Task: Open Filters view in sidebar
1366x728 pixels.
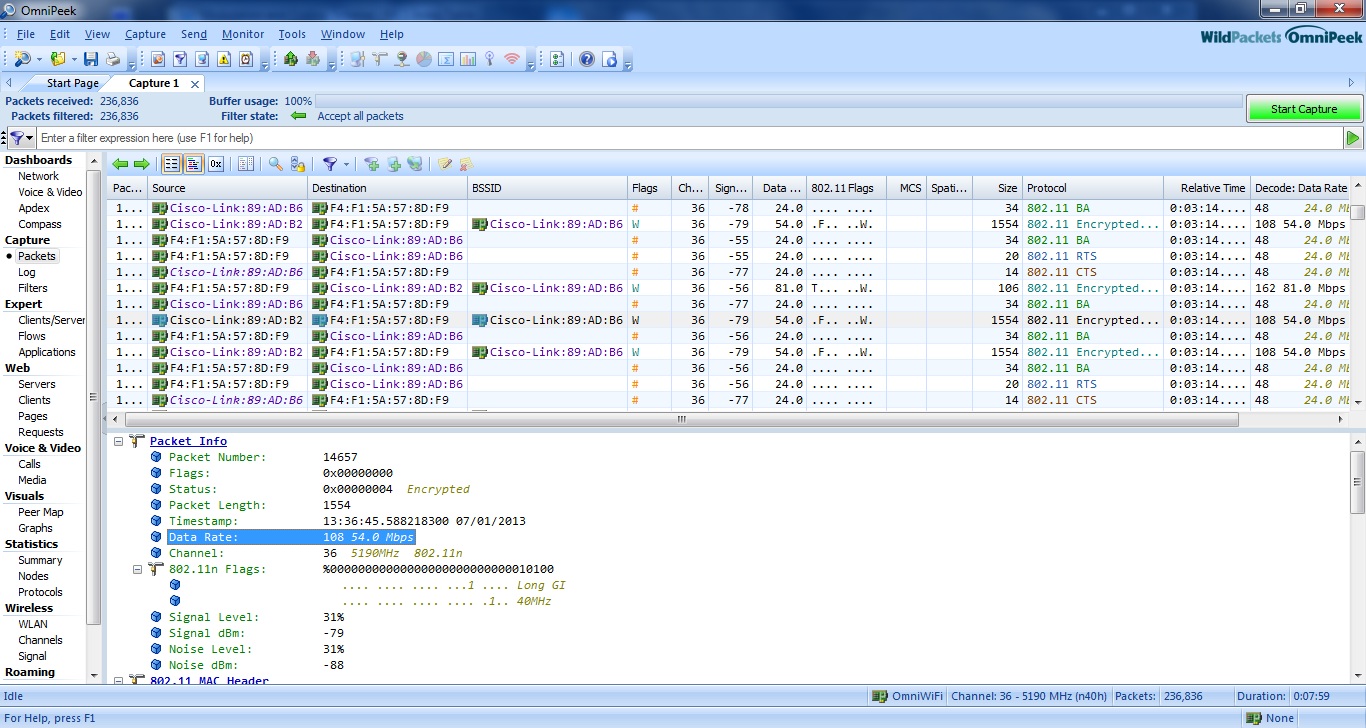Action: [x=33, y=288]
